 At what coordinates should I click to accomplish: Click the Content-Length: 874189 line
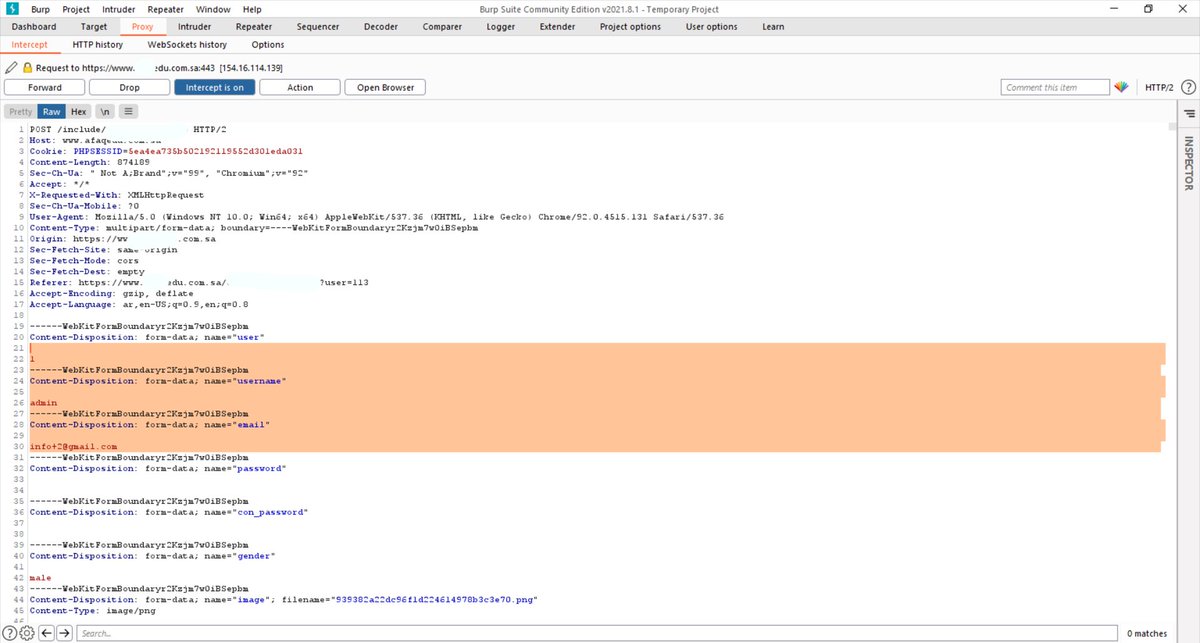[90, 162]
